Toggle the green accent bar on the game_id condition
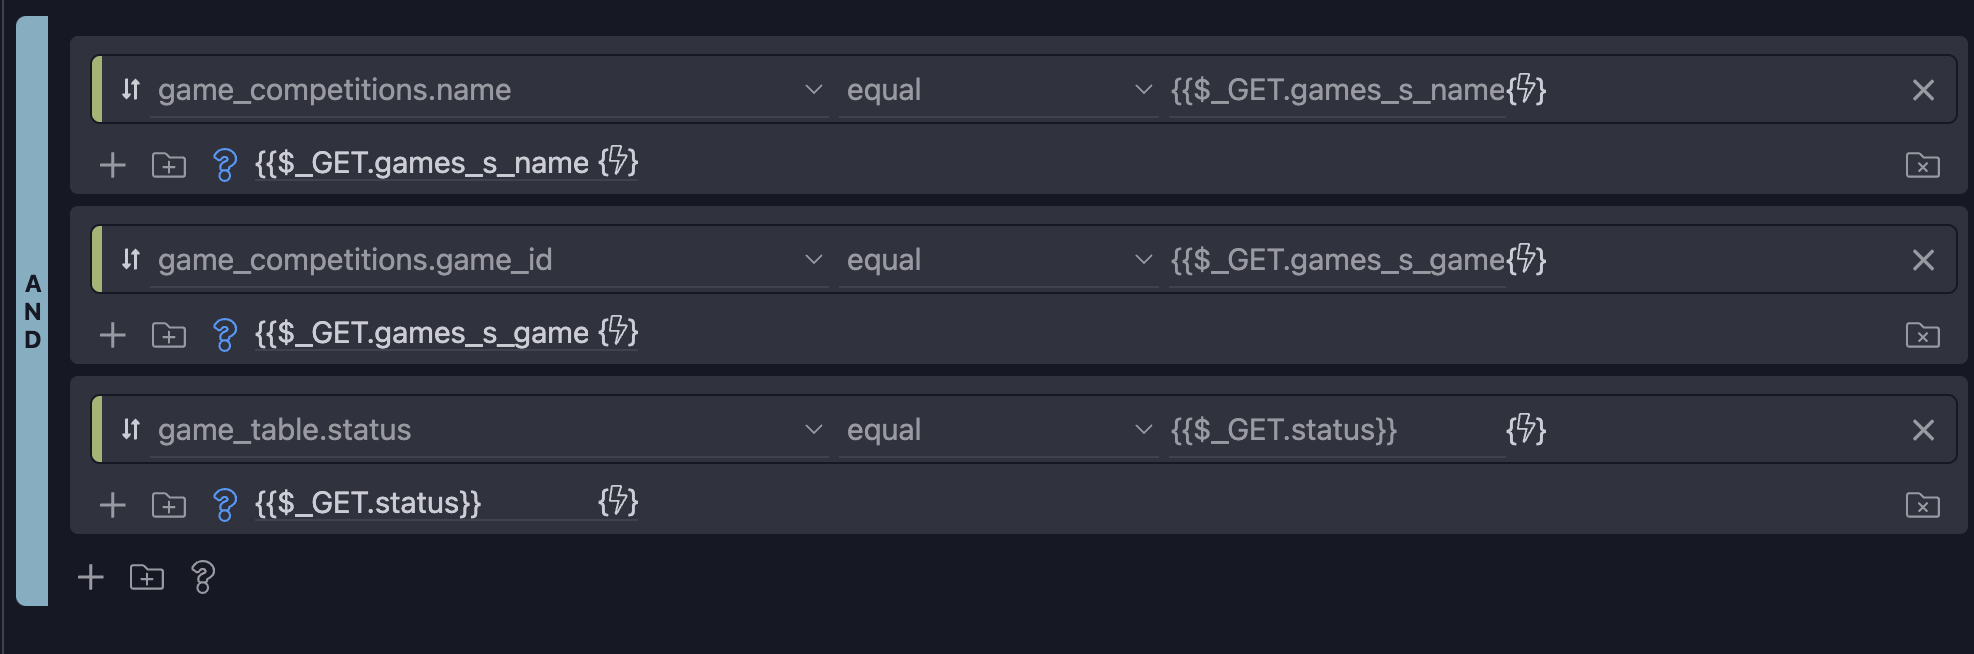Viewport: 1974px width, 654px height. 97,259
